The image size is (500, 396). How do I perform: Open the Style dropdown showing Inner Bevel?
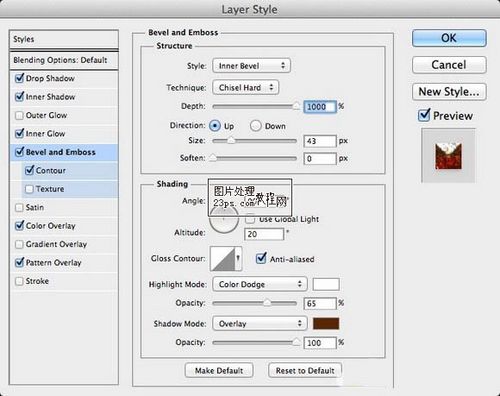pos(251,66)
